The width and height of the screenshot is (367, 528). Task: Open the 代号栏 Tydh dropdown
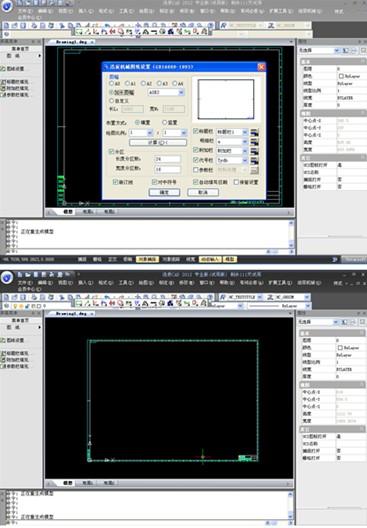pyautogui.click(x=245, y=160)
